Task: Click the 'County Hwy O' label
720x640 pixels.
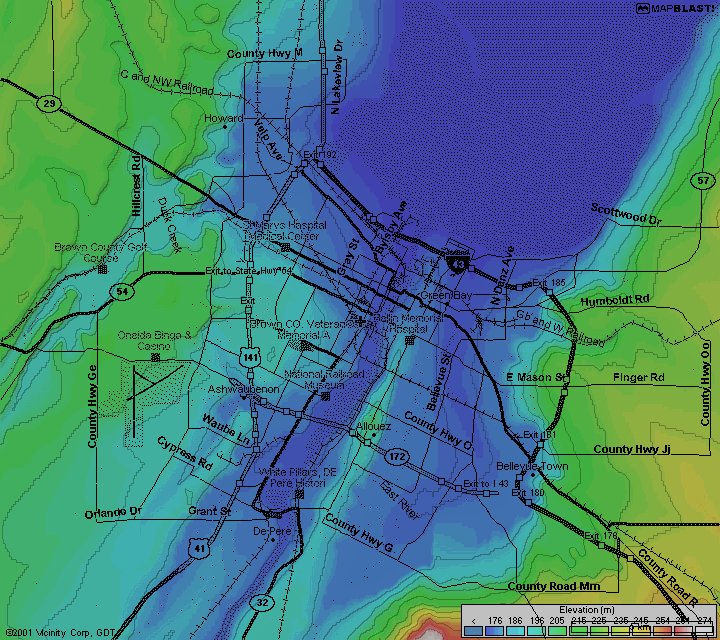Action: [438, 431]
